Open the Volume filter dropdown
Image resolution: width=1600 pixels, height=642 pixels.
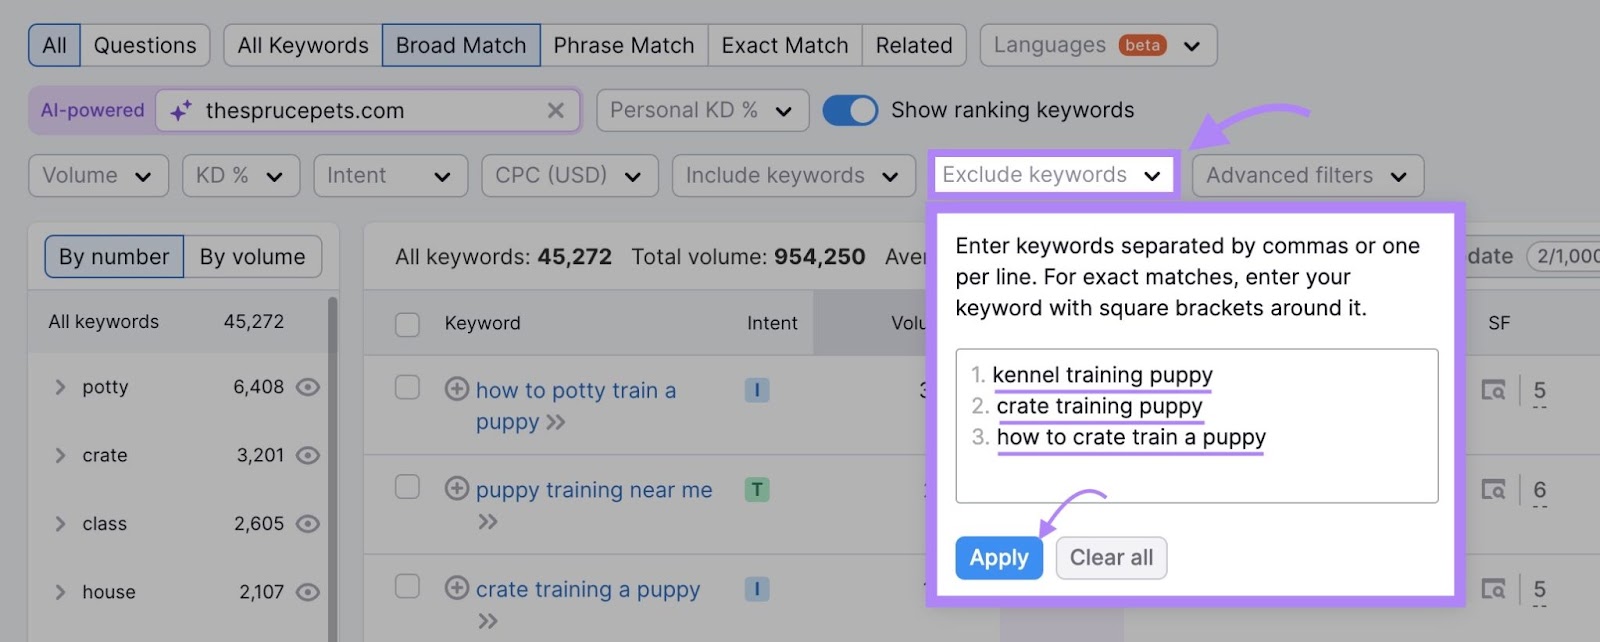[x=98, y=176]
